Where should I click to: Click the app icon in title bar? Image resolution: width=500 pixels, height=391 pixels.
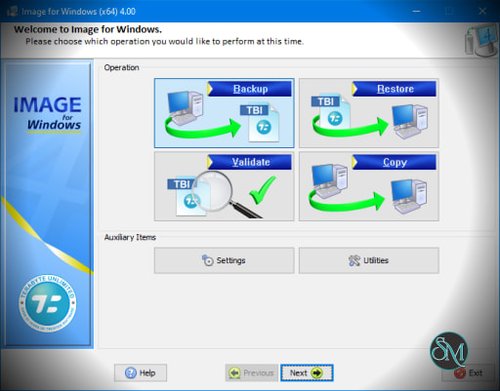(x=13, y=11)
